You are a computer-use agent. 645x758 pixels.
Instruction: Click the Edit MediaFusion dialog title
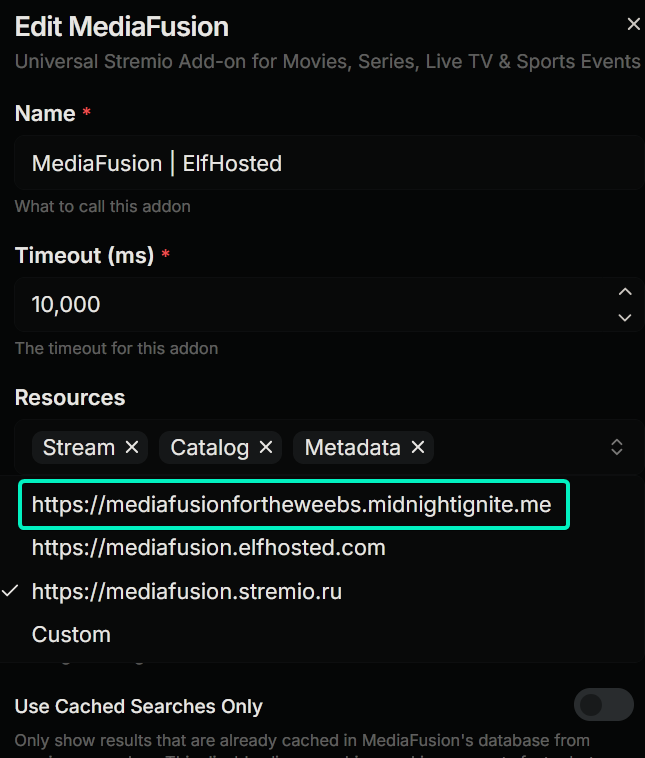pos(122,27)
